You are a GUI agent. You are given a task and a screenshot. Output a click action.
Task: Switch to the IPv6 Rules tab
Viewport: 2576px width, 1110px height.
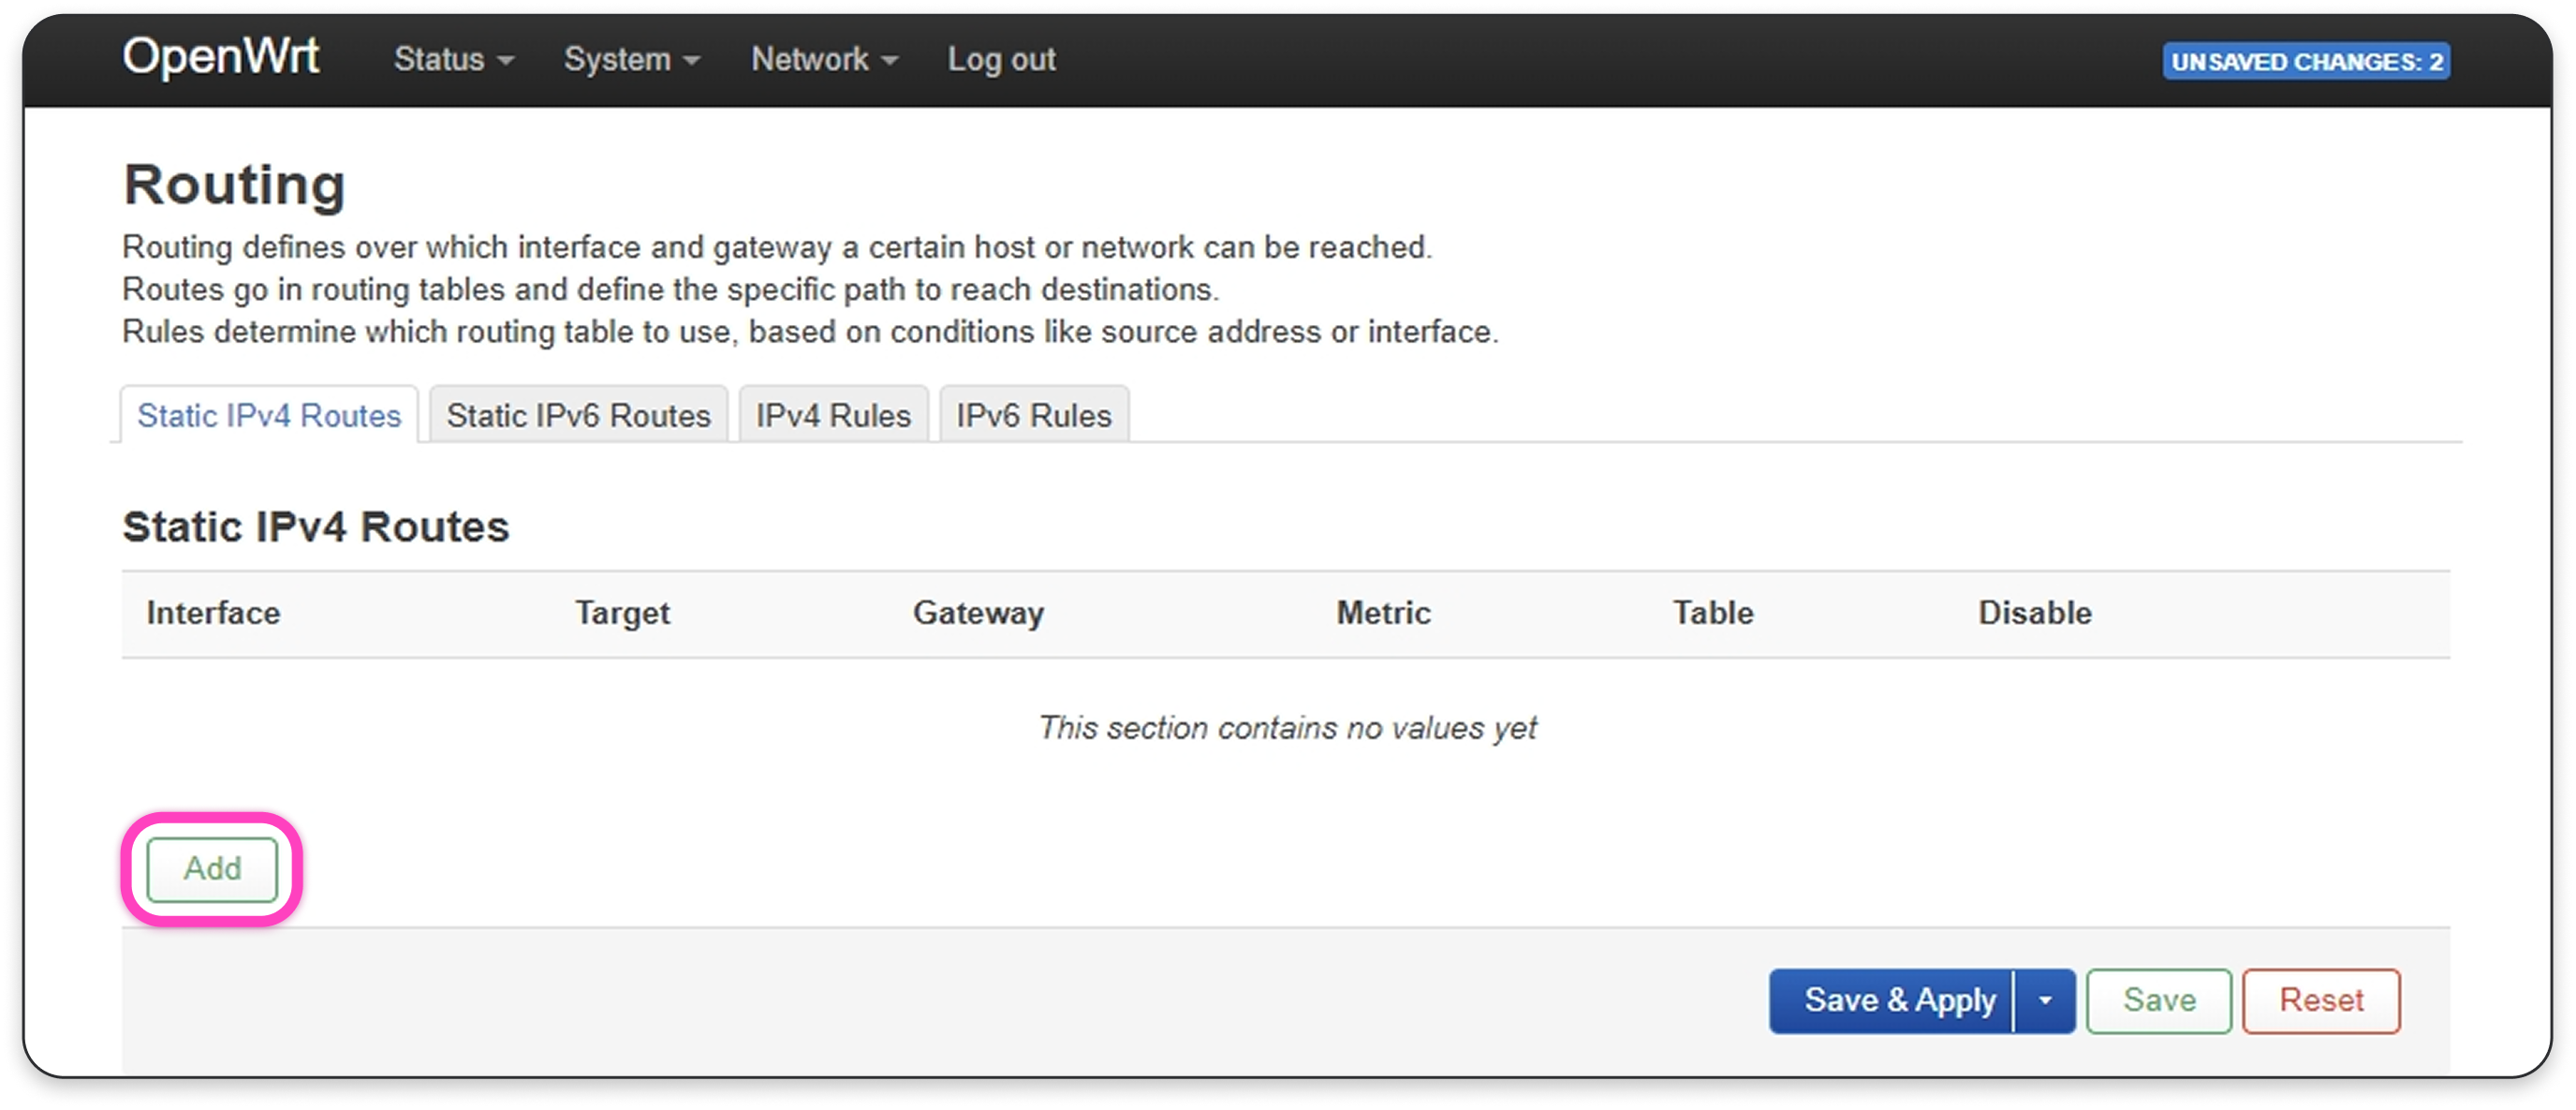pos(1033,416)
